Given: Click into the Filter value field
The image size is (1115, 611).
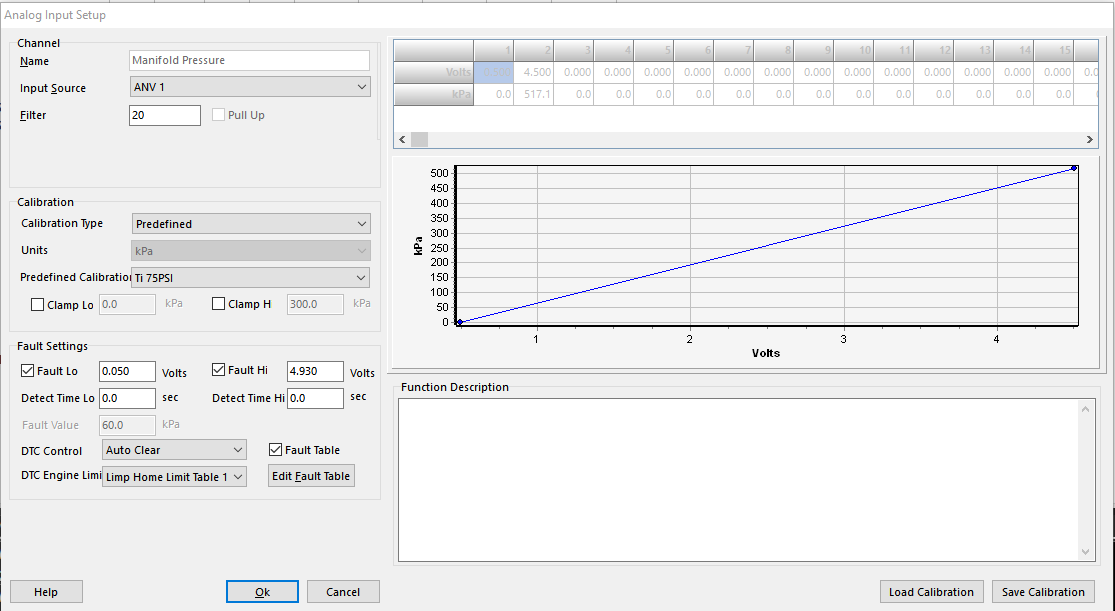Looking at the screenshot, I should 165,115.
